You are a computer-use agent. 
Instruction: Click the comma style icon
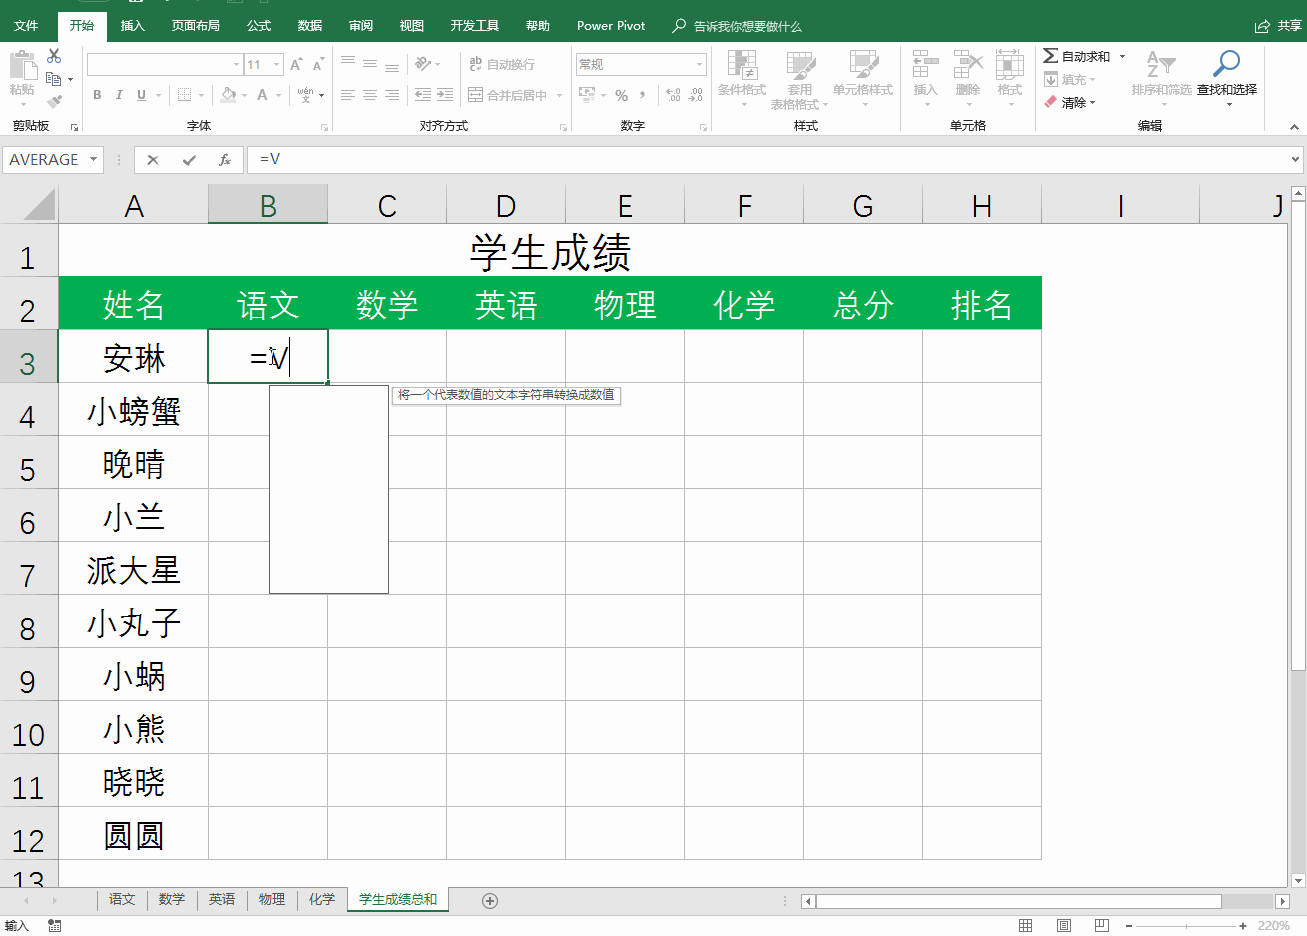pos(643,95)
